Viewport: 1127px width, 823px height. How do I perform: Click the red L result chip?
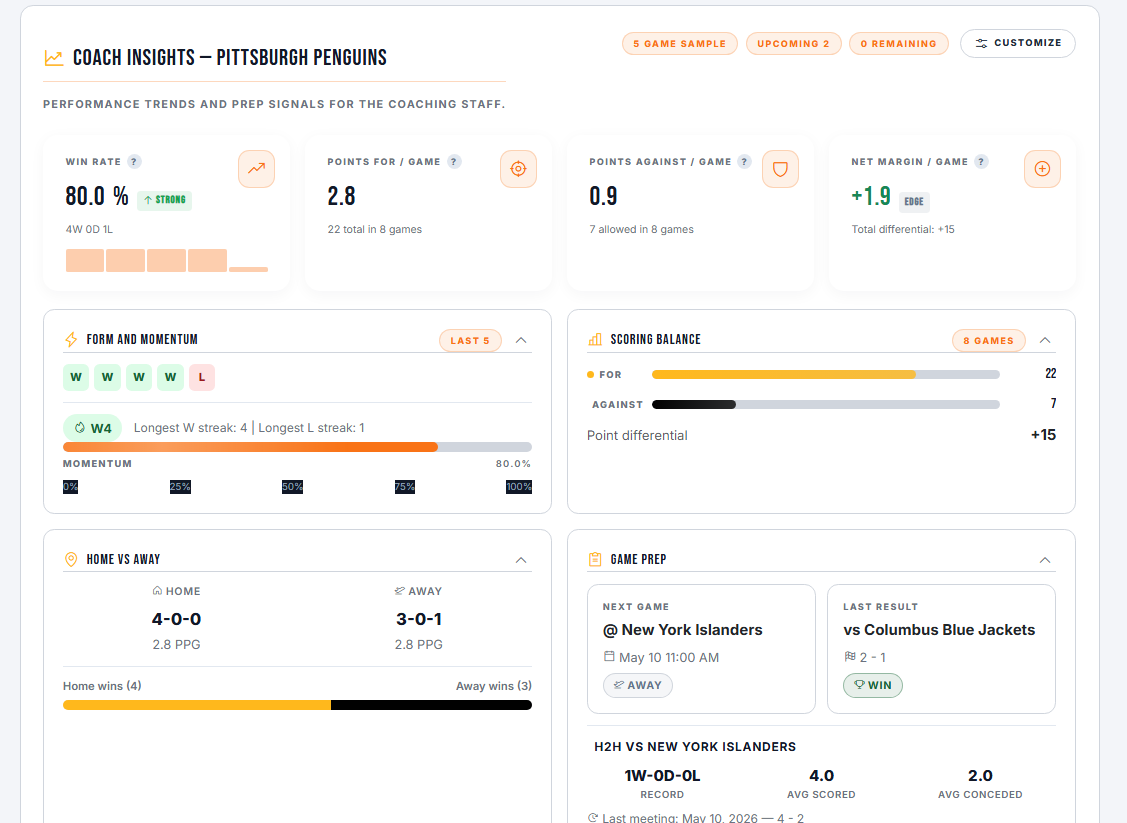coord(202,377)
